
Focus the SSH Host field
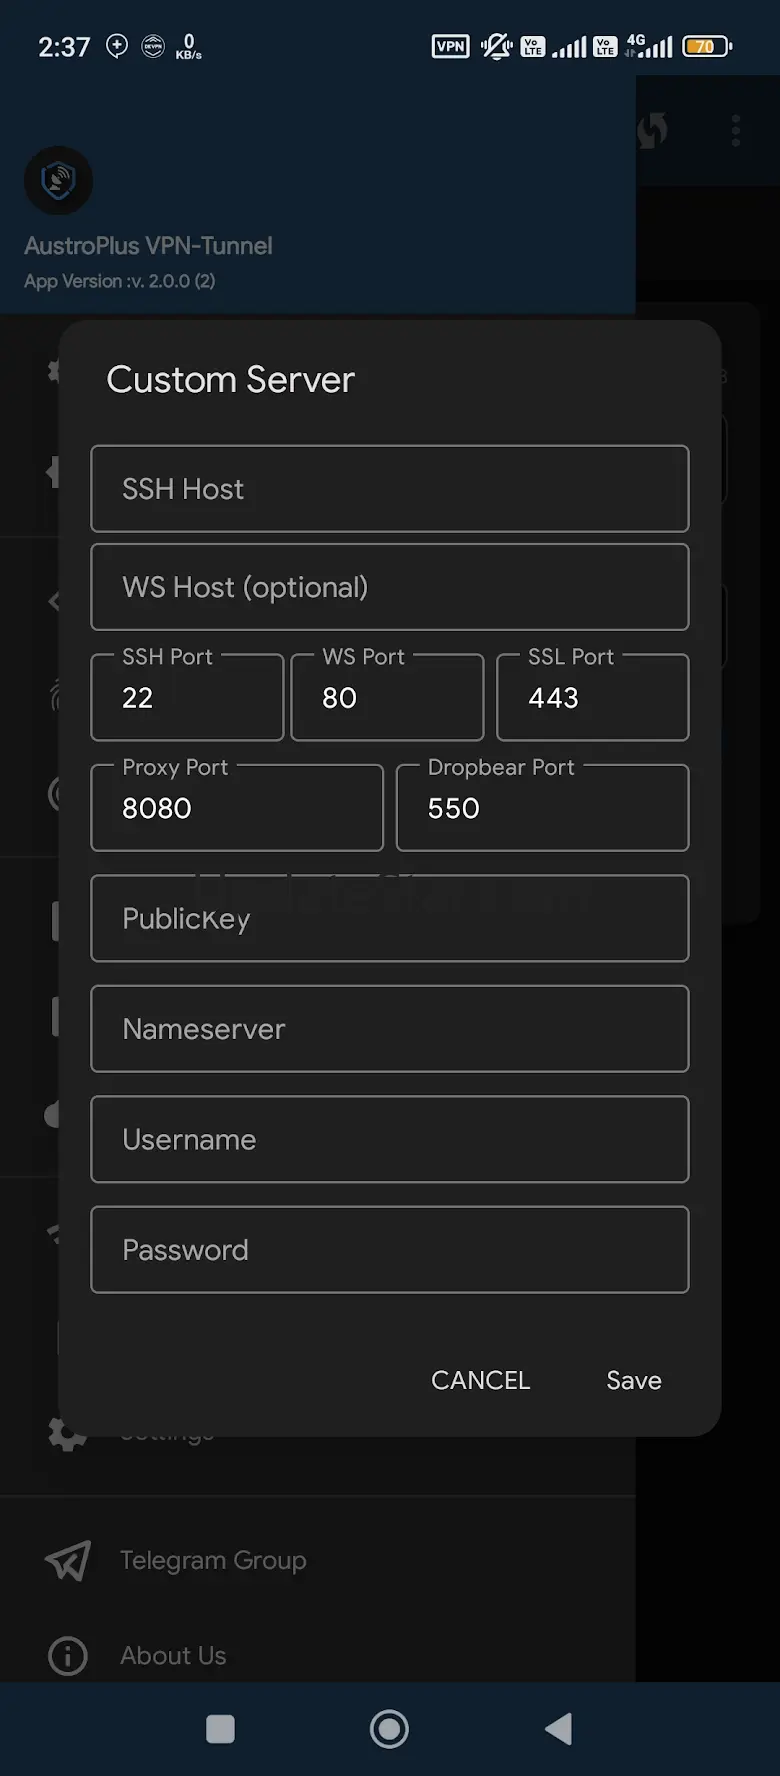[x=389, y=489]
